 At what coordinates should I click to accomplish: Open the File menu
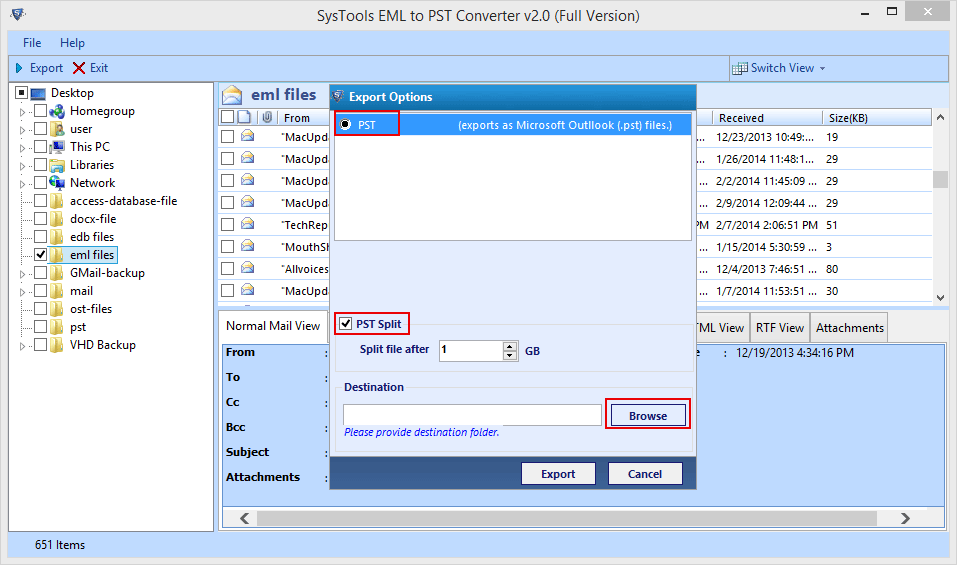click(x=32, y=43)
